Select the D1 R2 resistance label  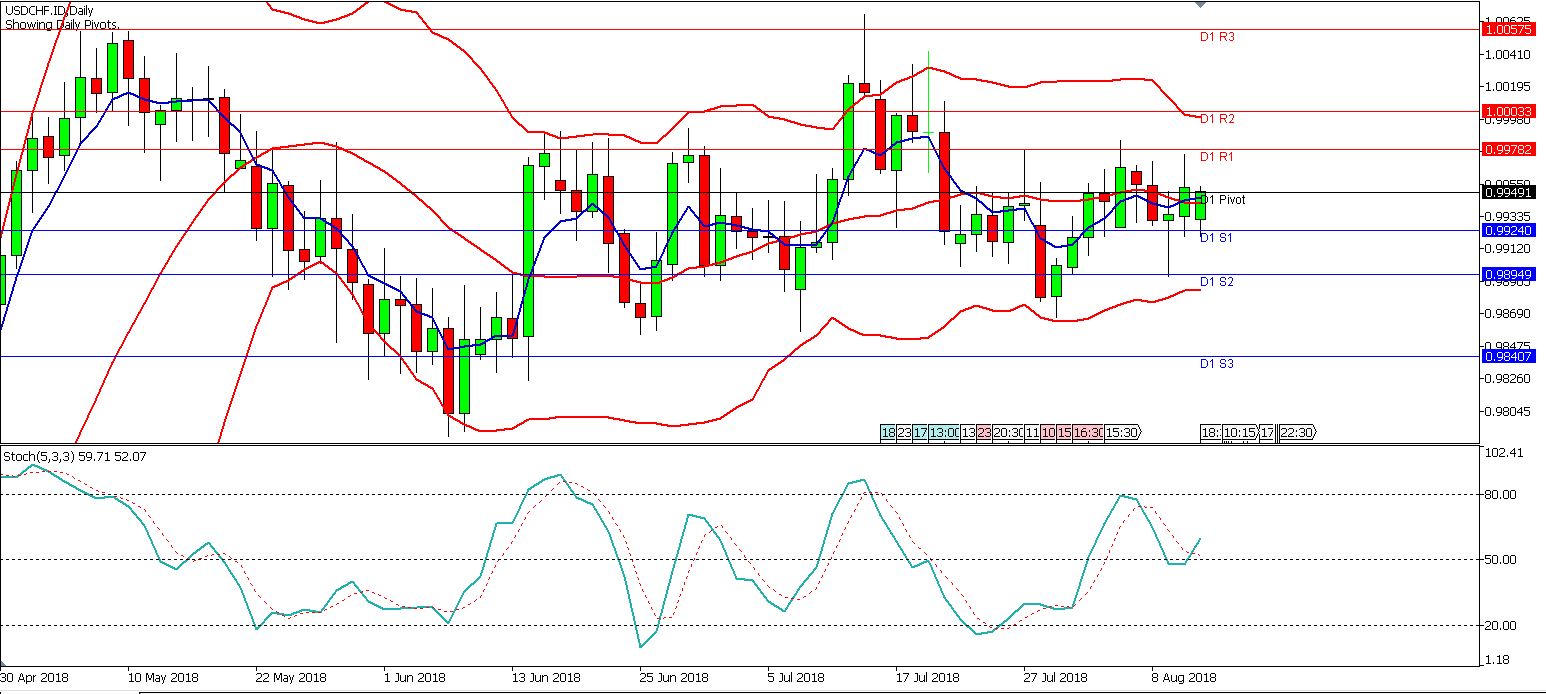tap(1217, 119)
